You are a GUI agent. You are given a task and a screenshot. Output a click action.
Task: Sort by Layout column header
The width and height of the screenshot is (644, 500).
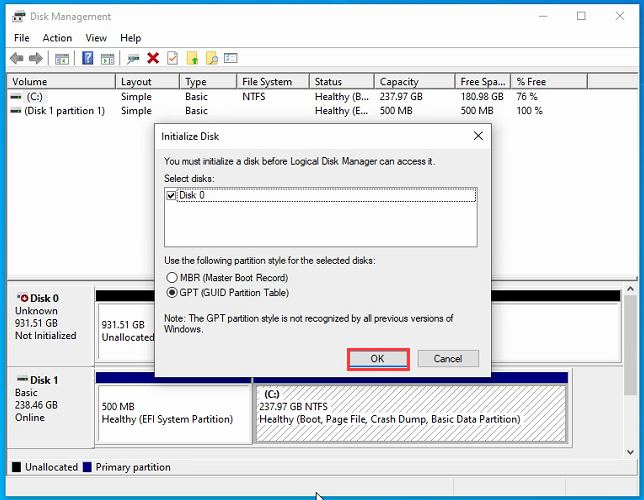(x=148, y=81)
